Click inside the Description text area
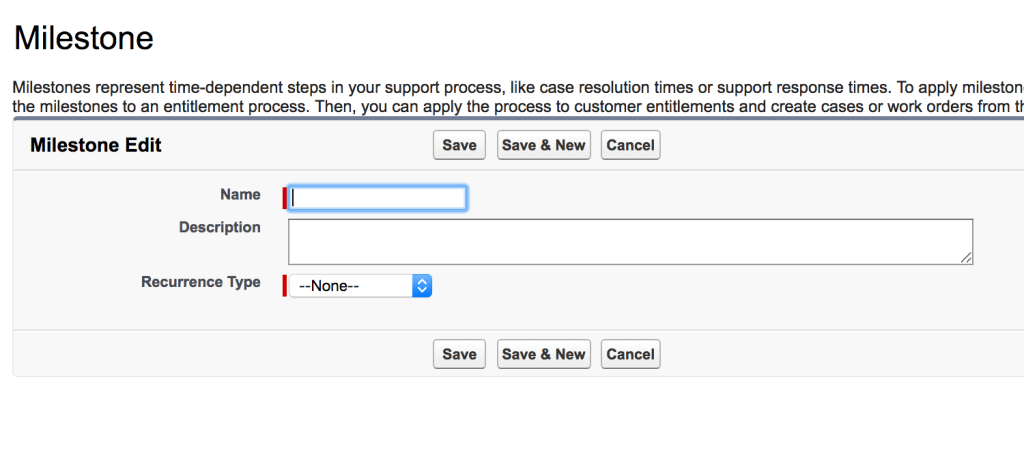 pos(630,241)
